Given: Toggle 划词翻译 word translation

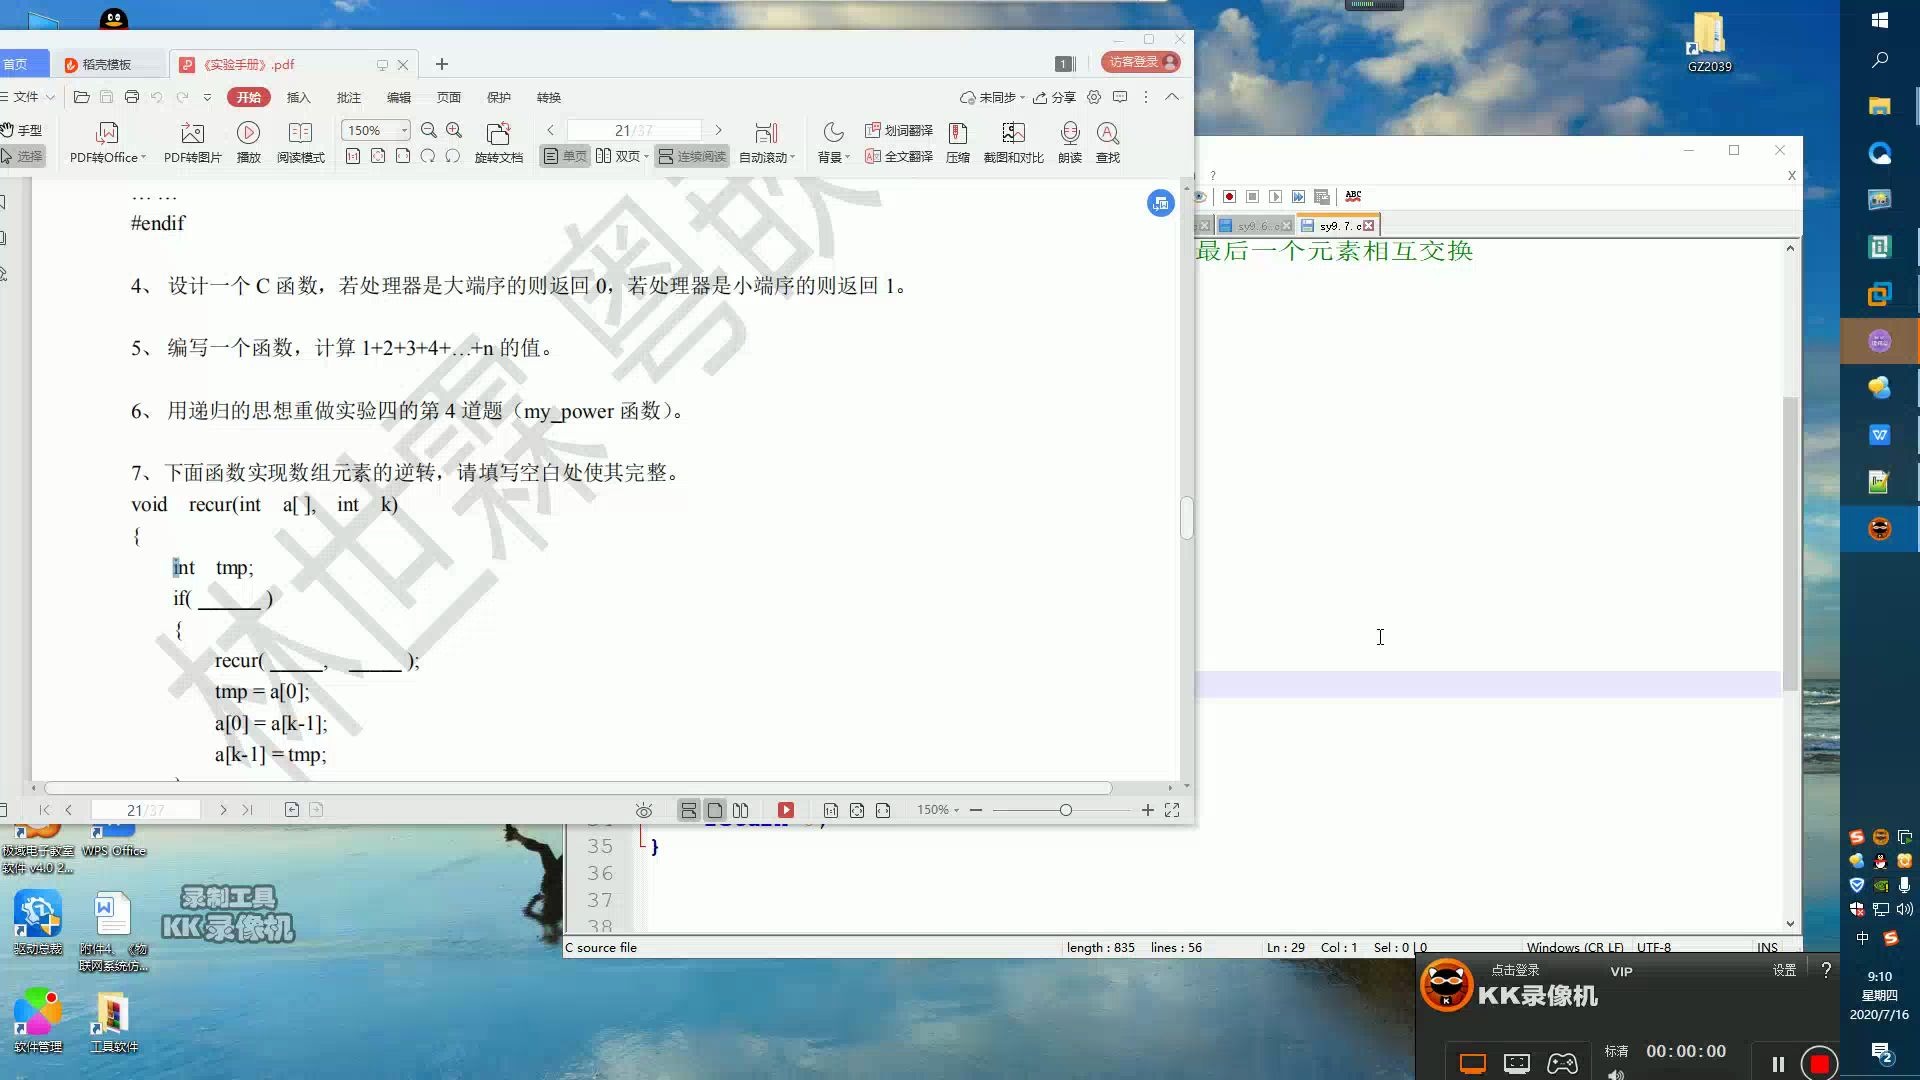Looking at the screenshot, I should click(x=898, y=130).
